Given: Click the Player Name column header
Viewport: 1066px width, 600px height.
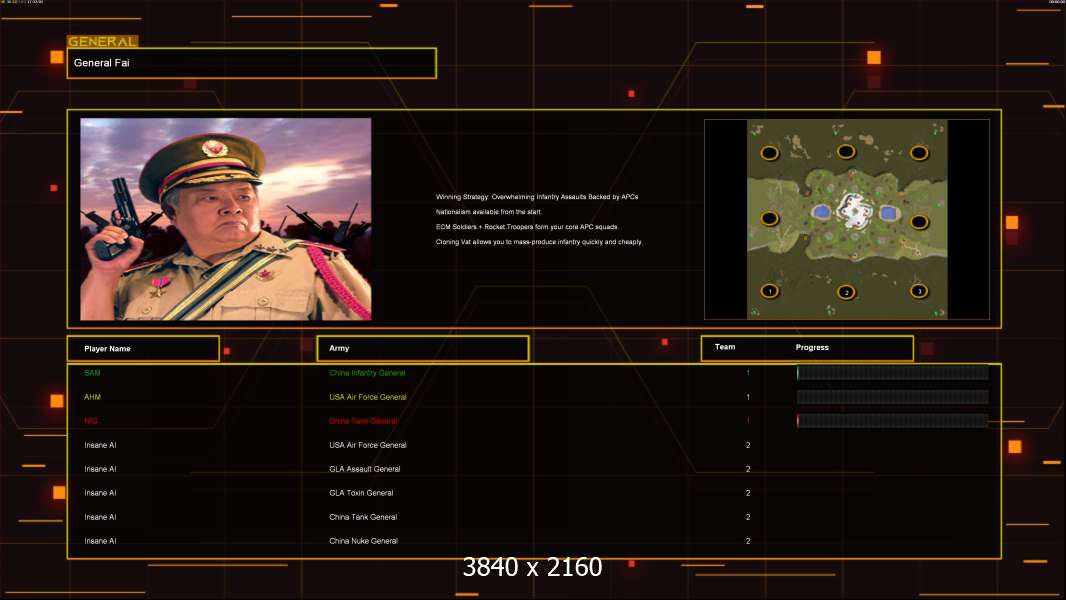Looking at the screenshot, I should coord(143,348).
